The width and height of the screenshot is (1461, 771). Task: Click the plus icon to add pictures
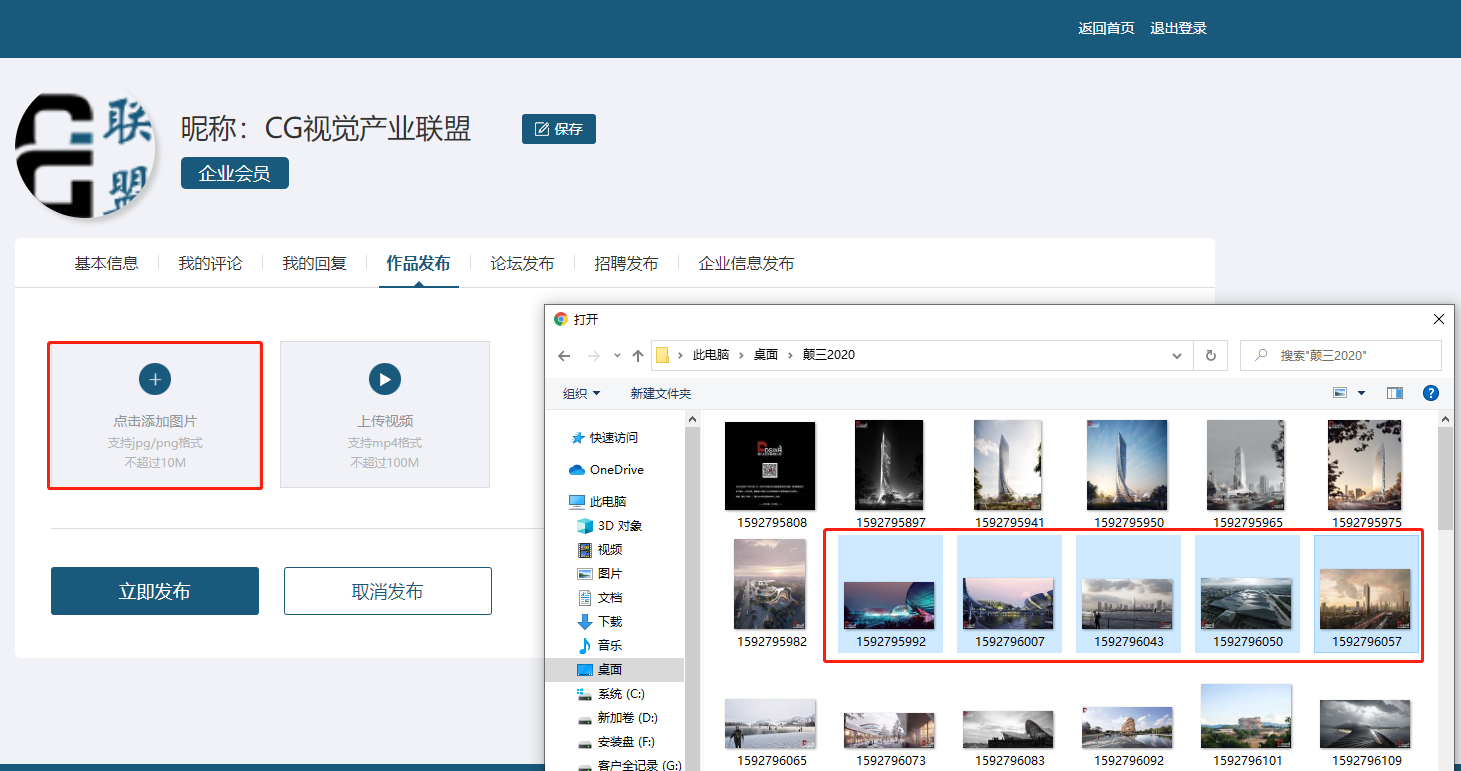[x=155, y=379]
